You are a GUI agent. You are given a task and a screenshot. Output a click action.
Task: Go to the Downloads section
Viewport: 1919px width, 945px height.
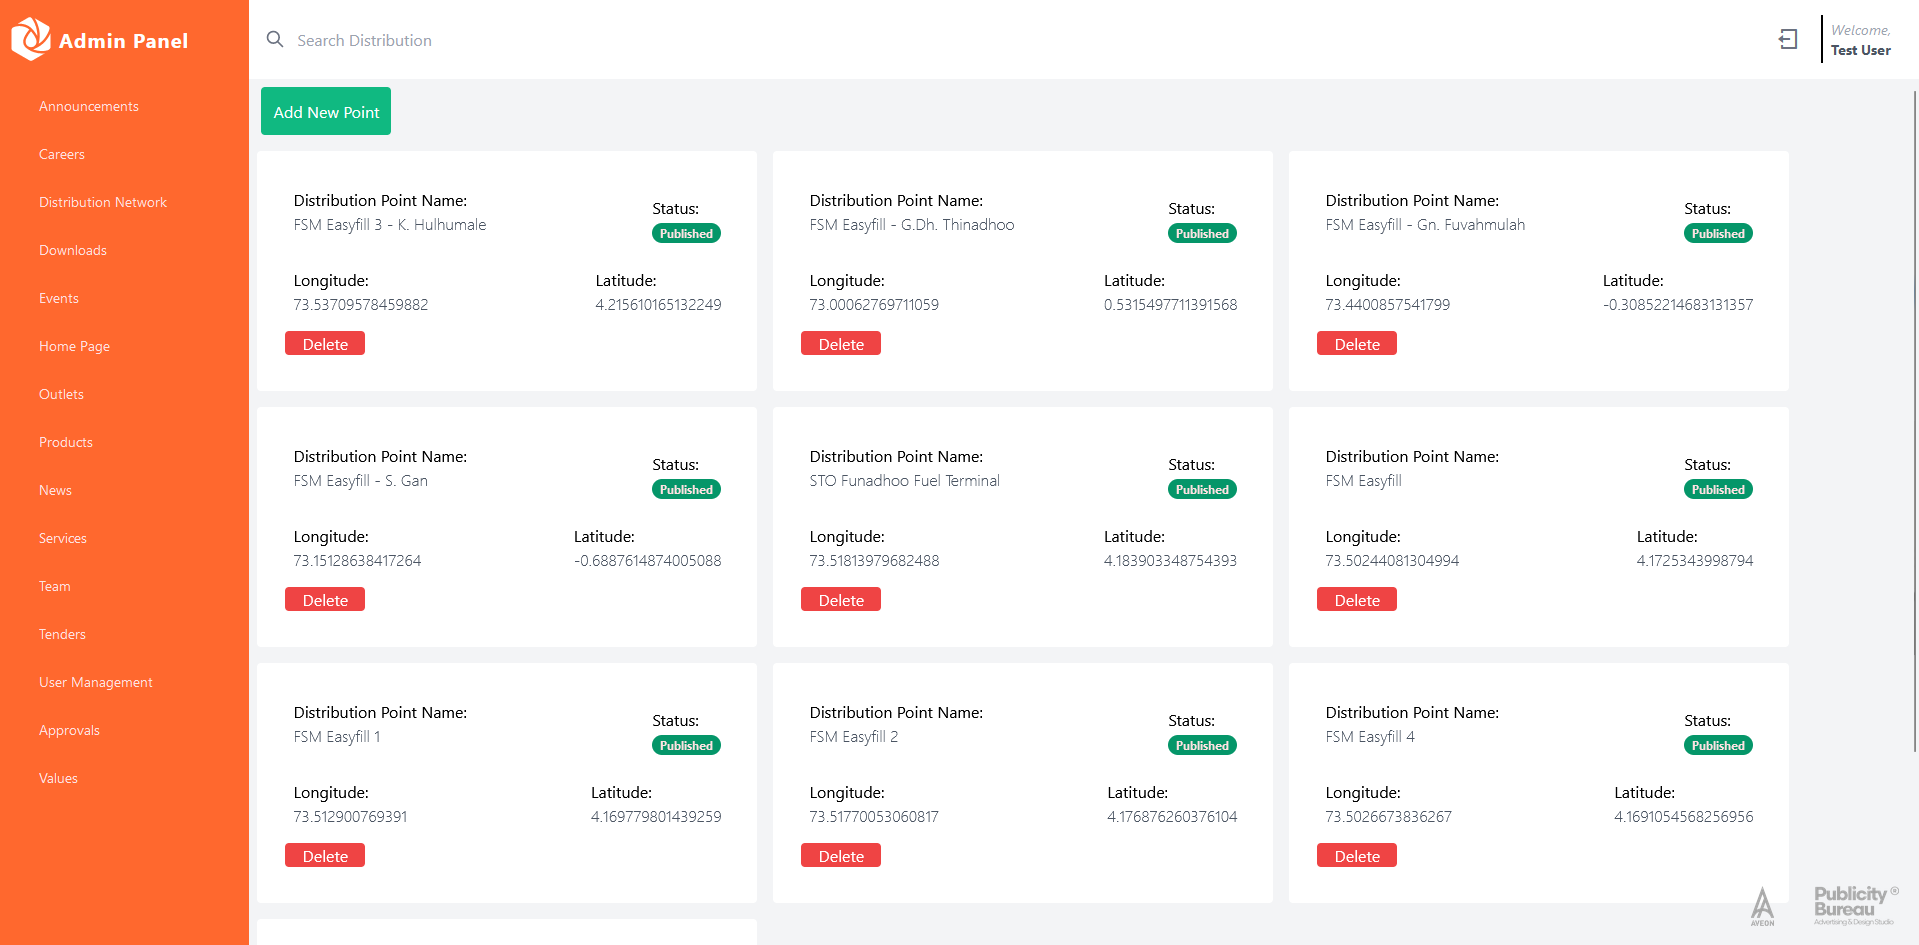pyautogui.click(x=73, y=250)
